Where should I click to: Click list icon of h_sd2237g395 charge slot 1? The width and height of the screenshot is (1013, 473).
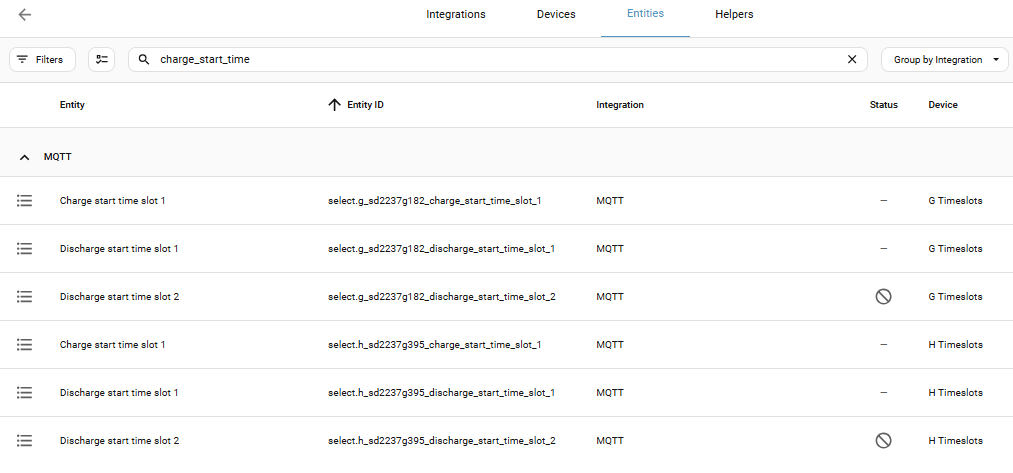coord(25,344)
